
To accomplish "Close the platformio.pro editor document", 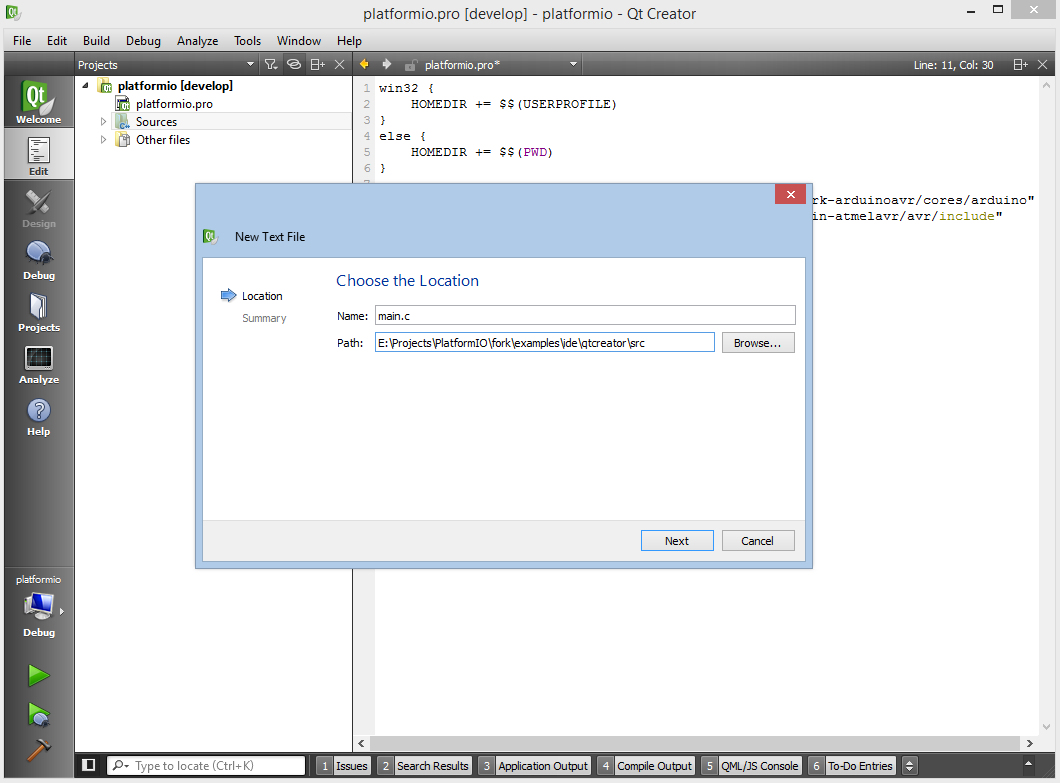I will (1042, 64).
